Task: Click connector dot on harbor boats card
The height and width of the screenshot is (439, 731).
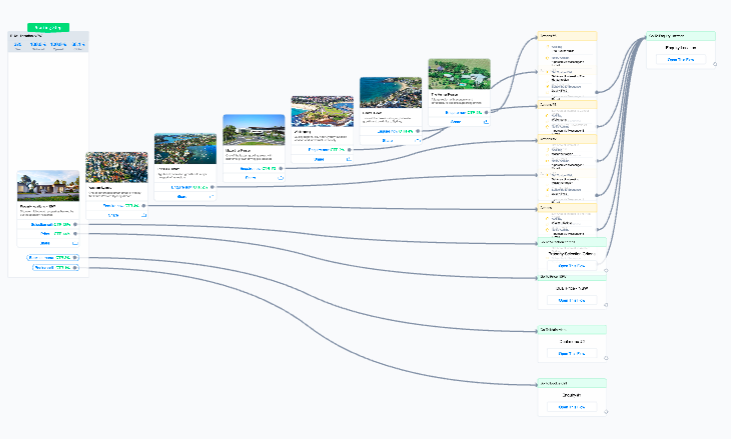Action: pos(212,187)
